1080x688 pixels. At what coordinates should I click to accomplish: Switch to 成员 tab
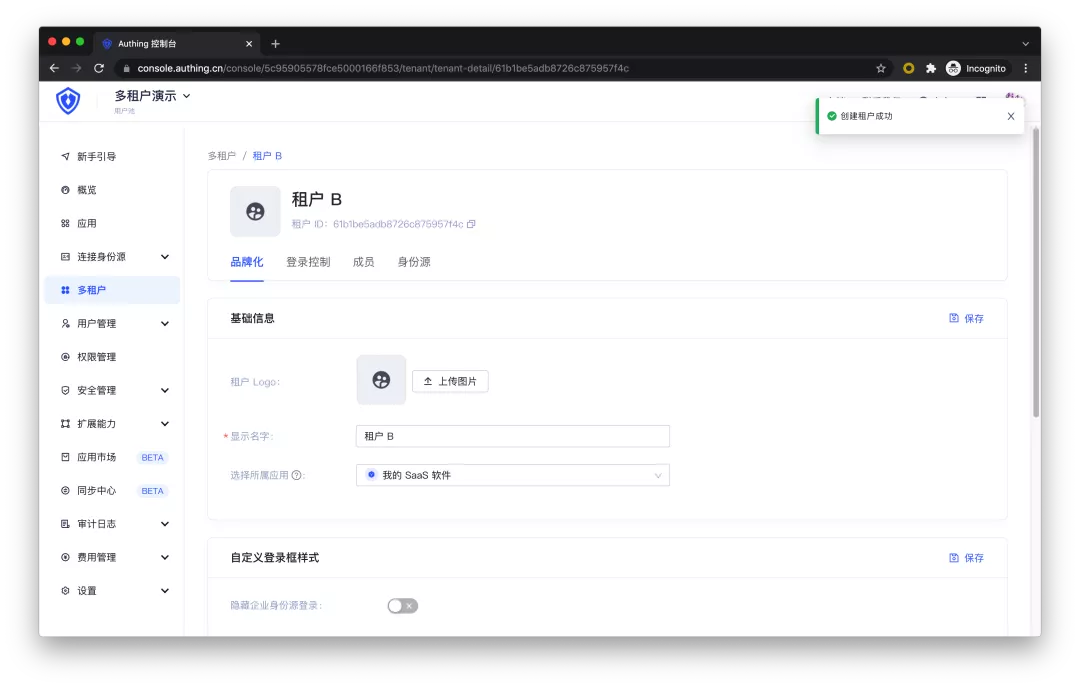(363, 262)
